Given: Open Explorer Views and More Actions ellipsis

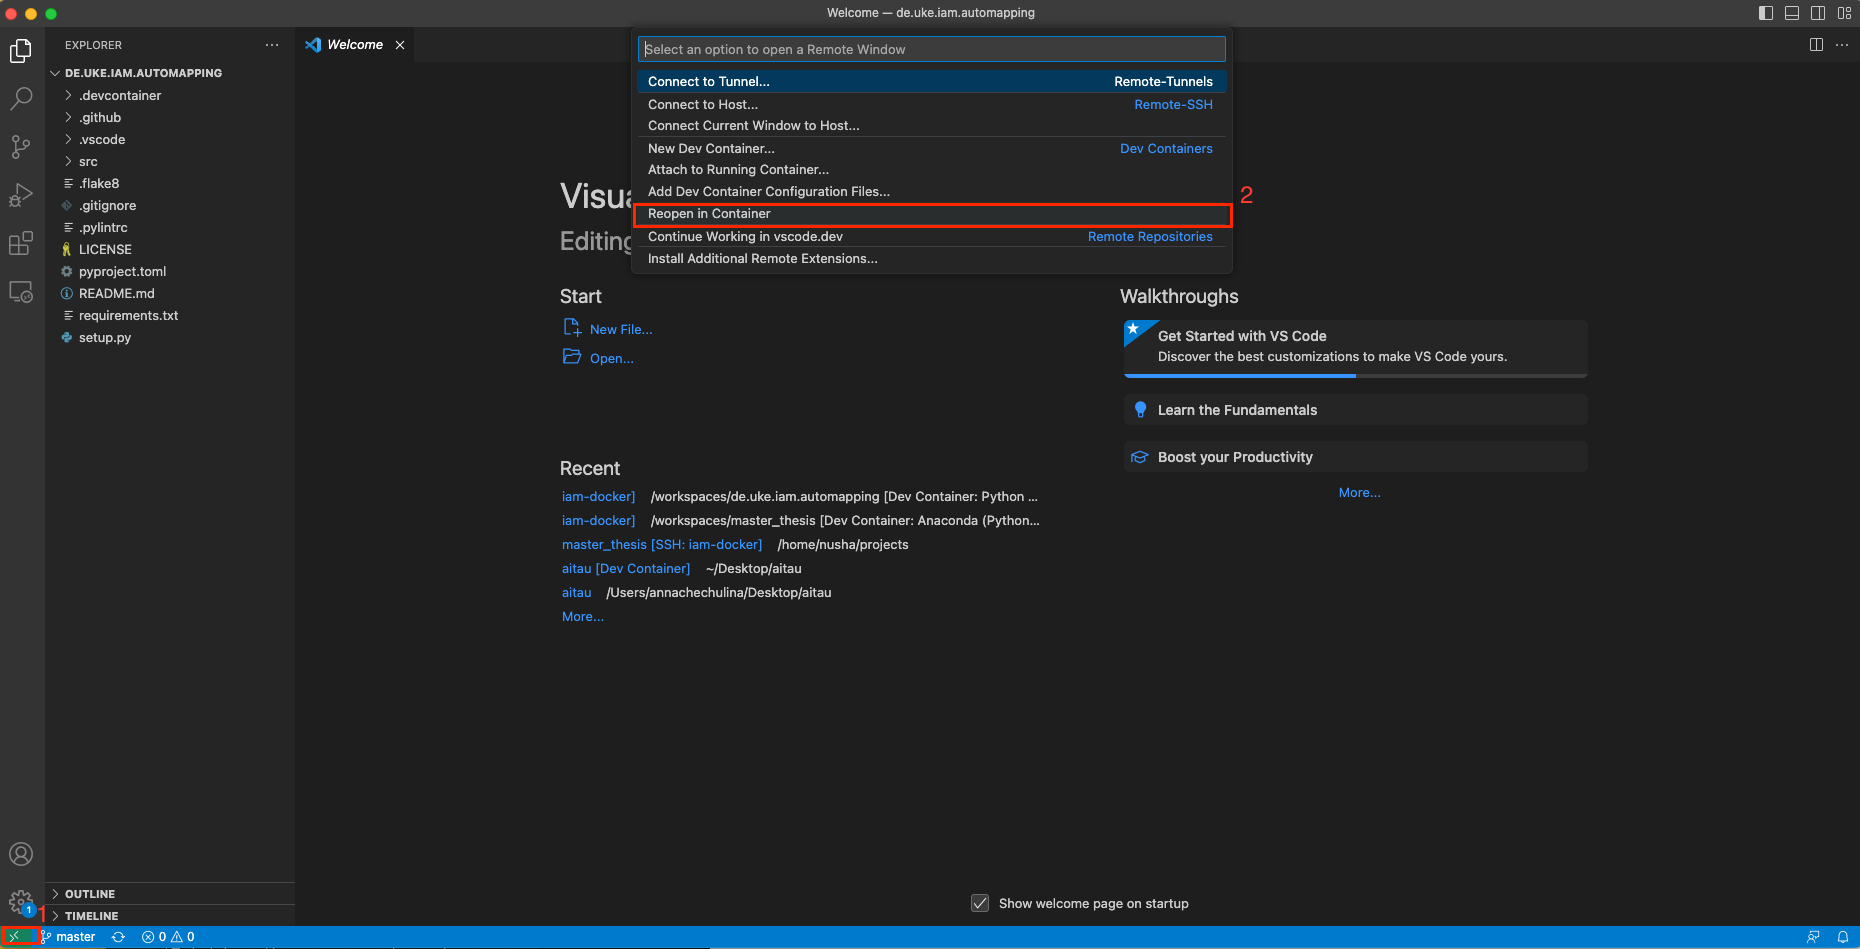Looking at the screenshot, I should (x=272, y=45).
